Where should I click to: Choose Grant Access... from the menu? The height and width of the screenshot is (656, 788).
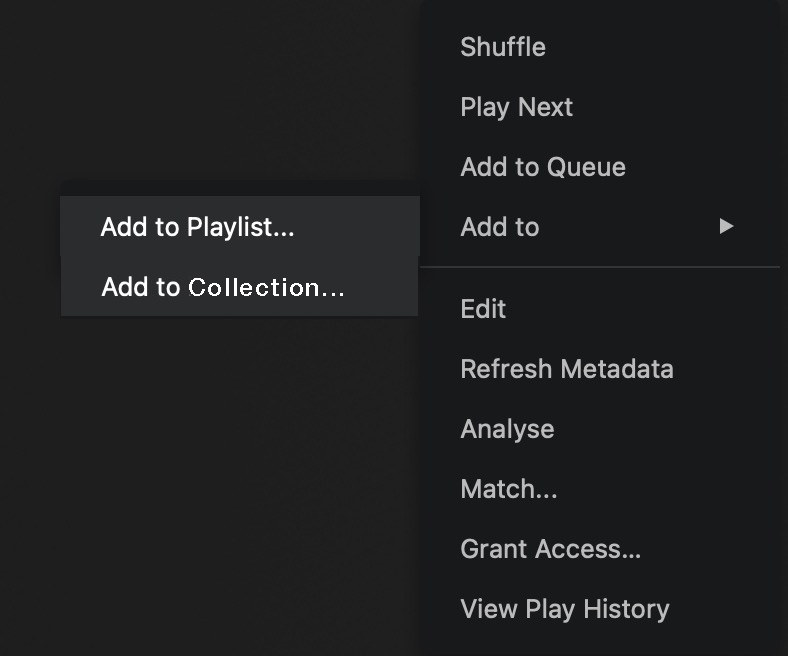pyautogui.click(x=550, y=549)
